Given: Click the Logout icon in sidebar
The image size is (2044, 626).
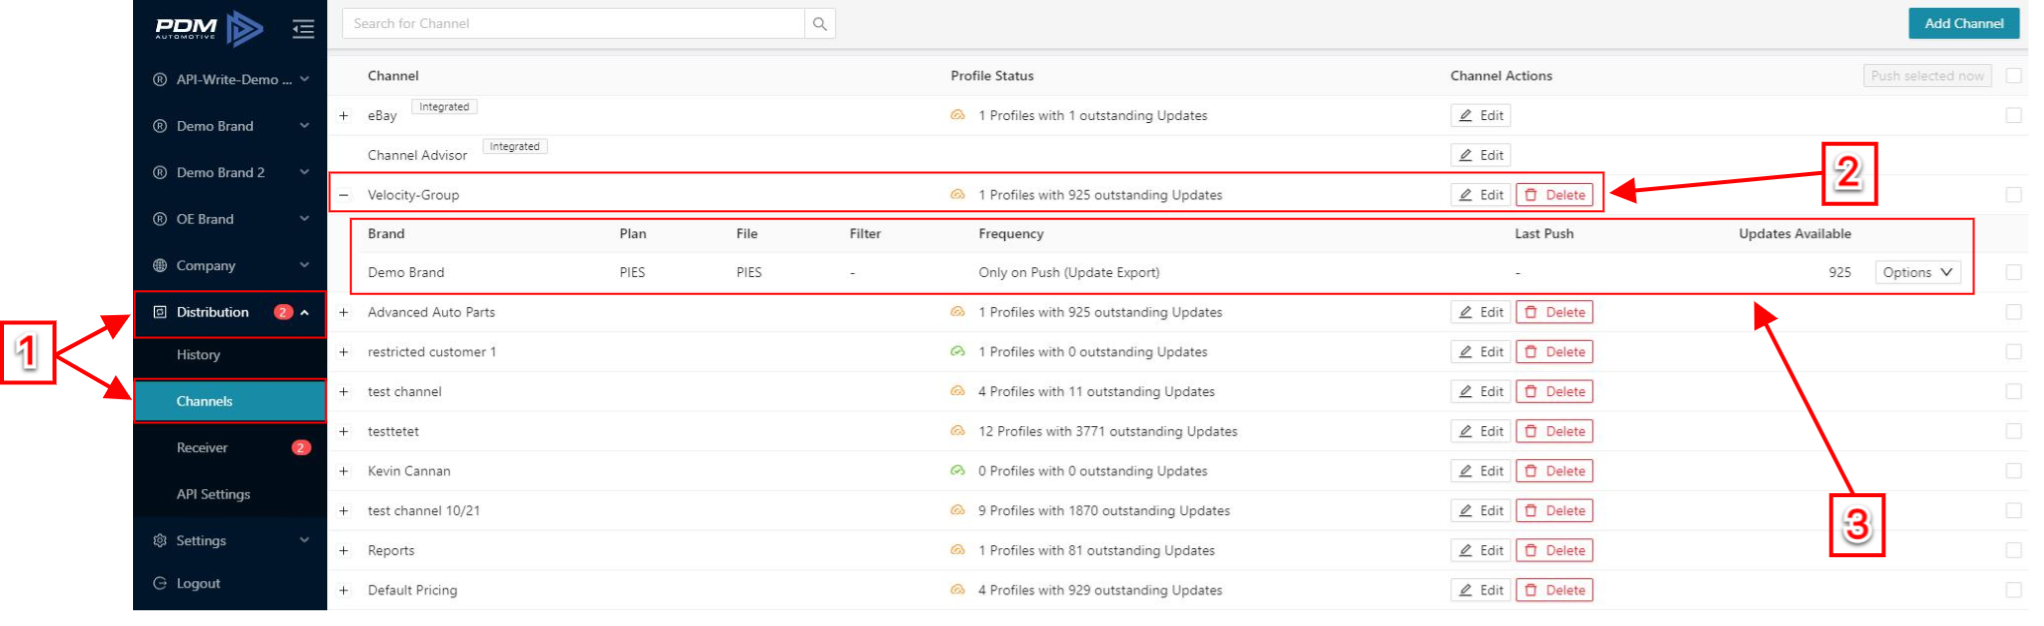Looking at the screenshot, I should [160, 583].
